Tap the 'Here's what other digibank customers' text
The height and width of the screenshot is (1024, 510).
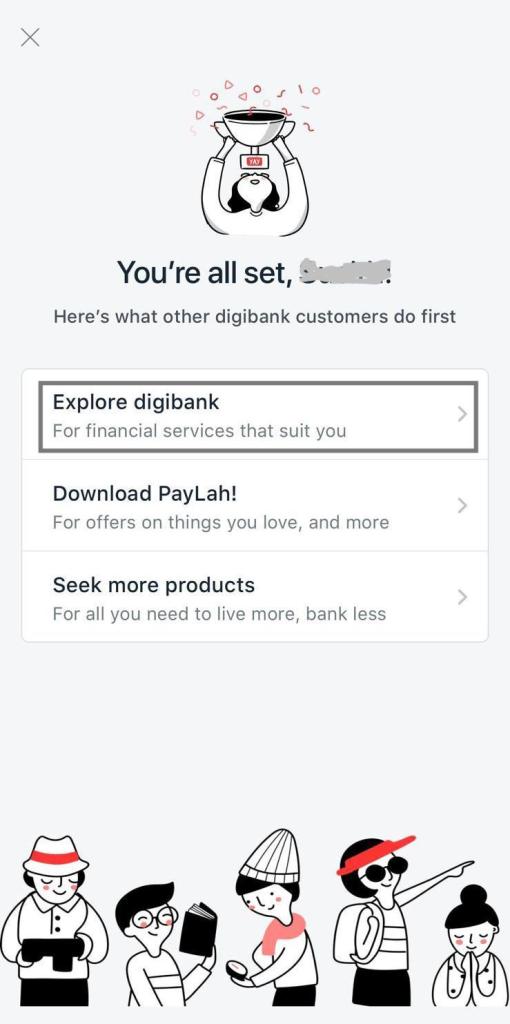pos(255,317)
